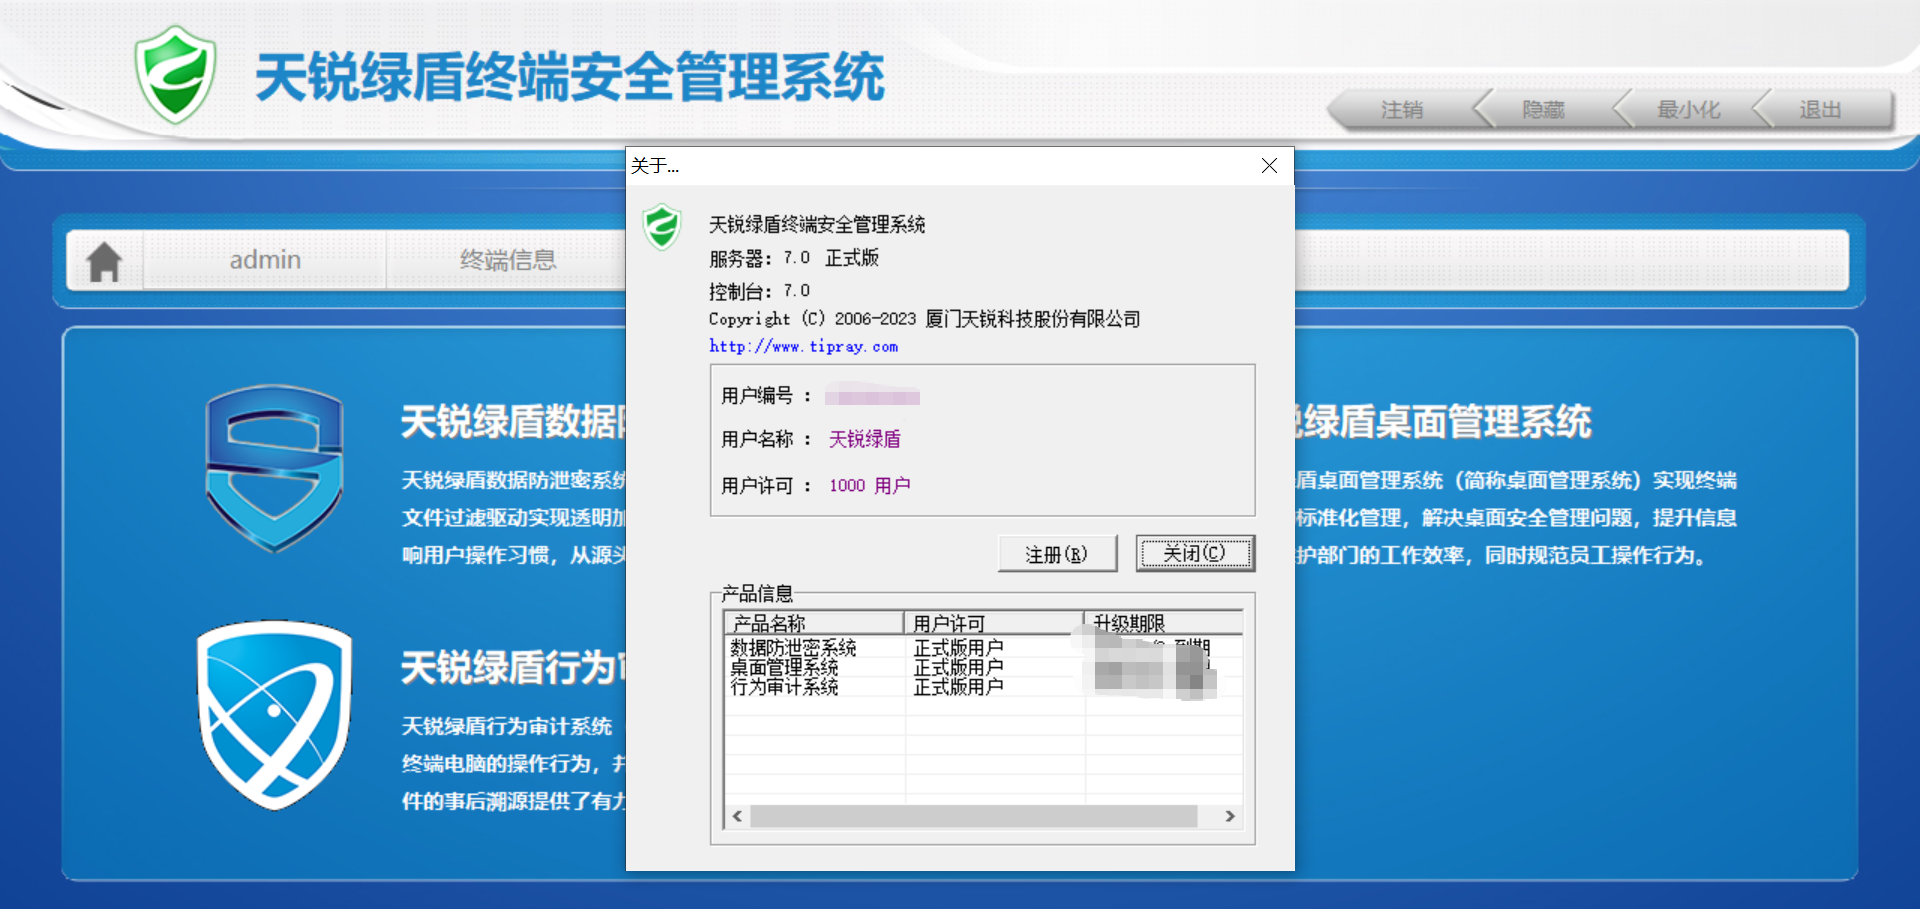Click the data leak prevention shield icon
This screenshot has height=909, width=1920.
coord(274,468)
